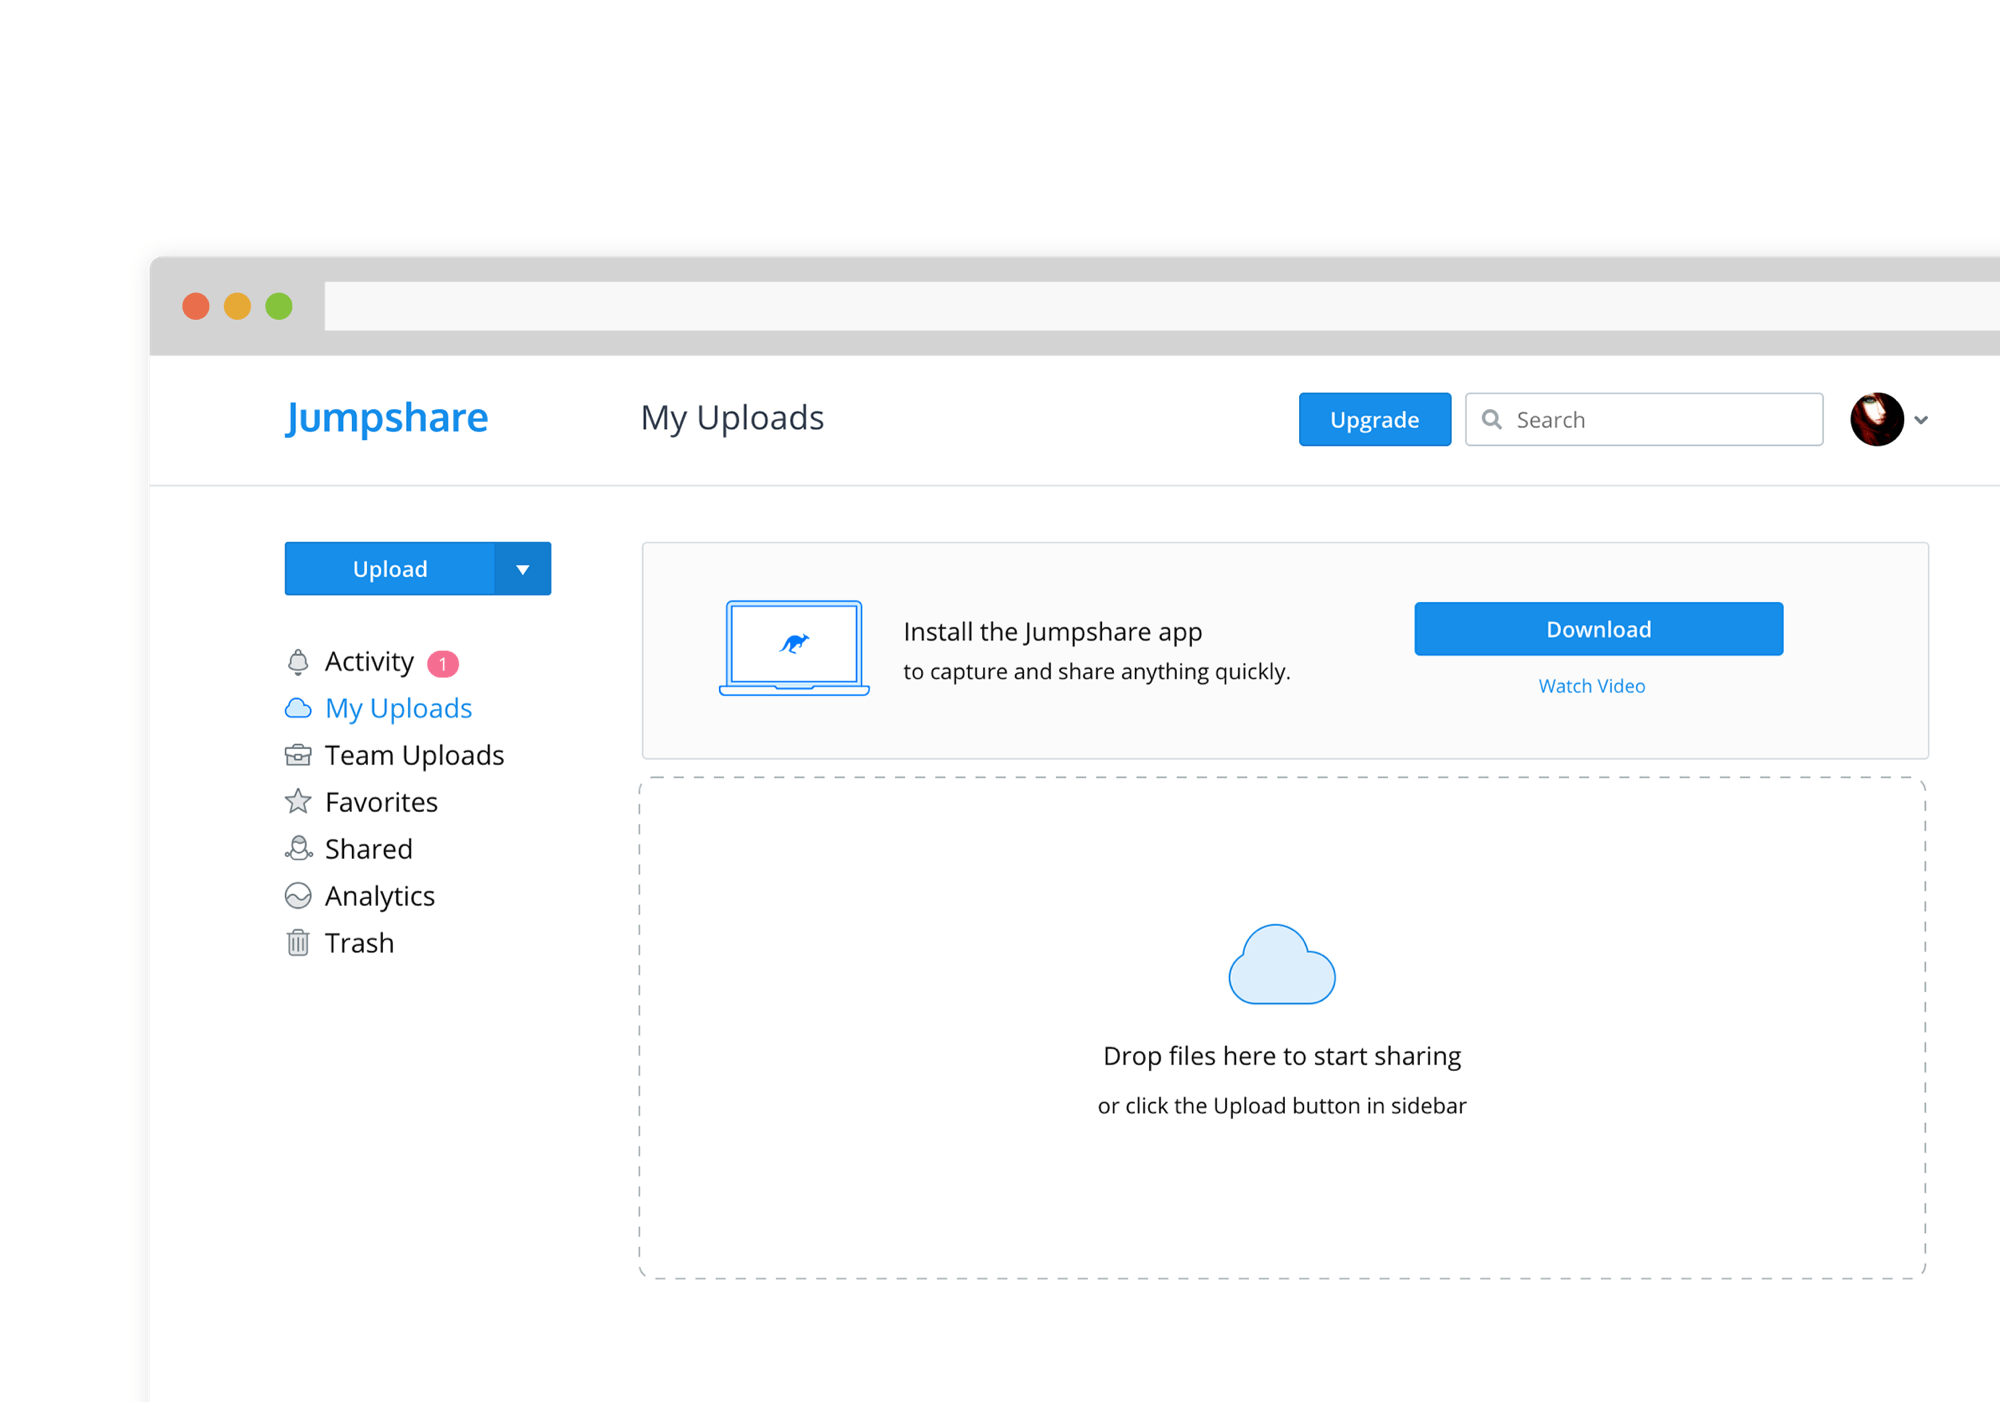The width and height of the screenshot is (2000, 1402).
Task: Click the Trash bin icon
Action: [x=298, y=942]
